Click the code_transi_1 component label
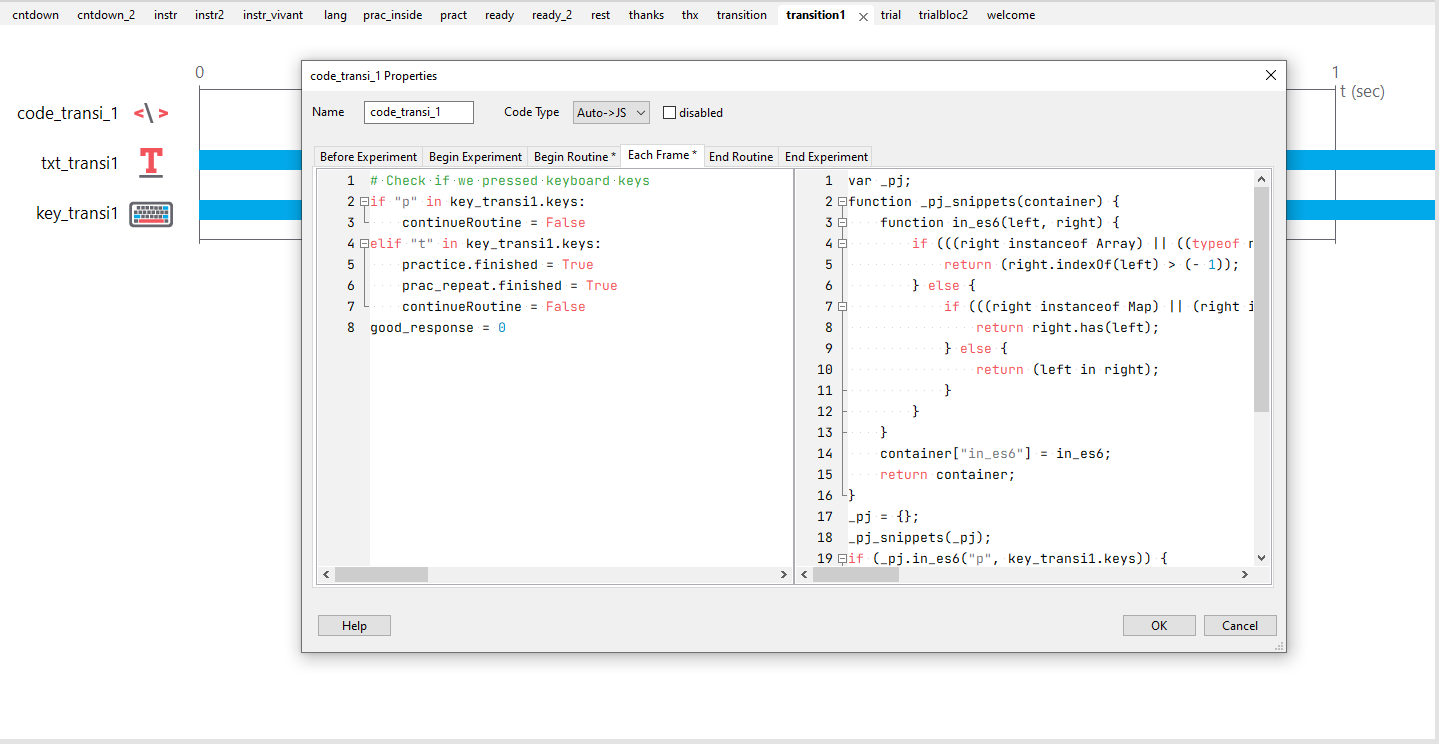The image size is (1439, 744). click(x=68, y=114)
